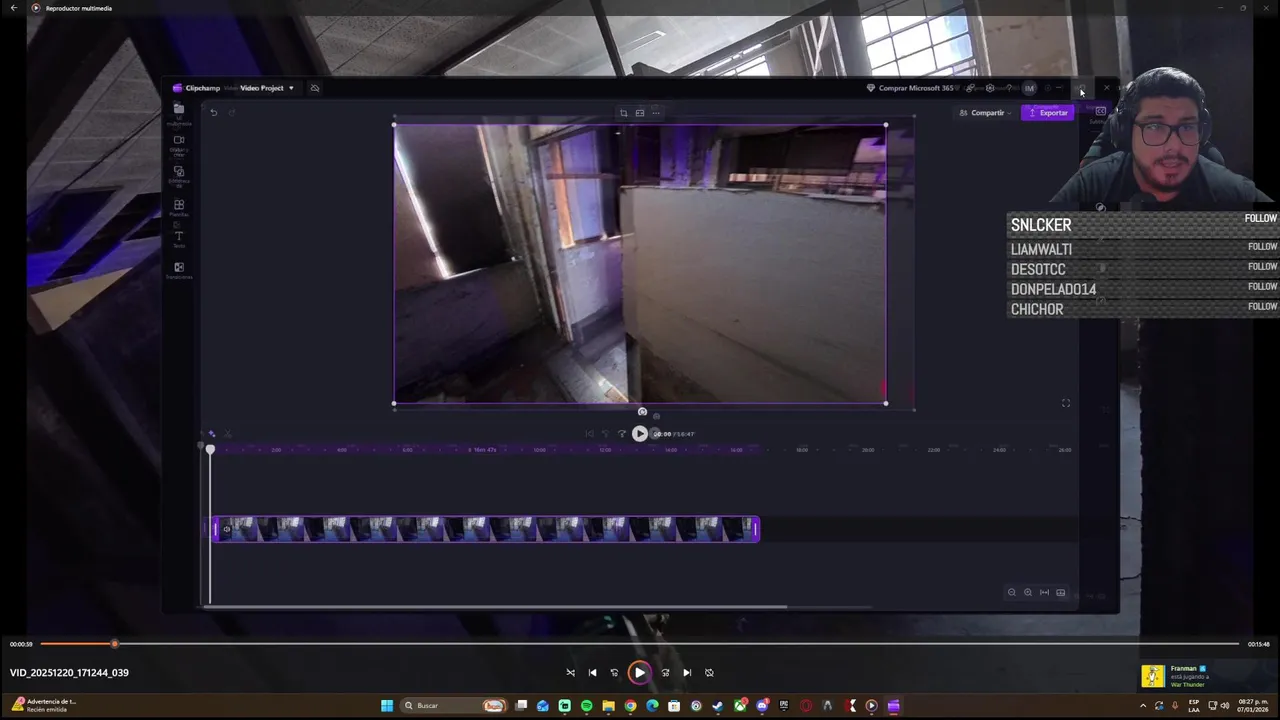Click Comprar Microsoft 365 in Clipchamp

pos(910,88)
